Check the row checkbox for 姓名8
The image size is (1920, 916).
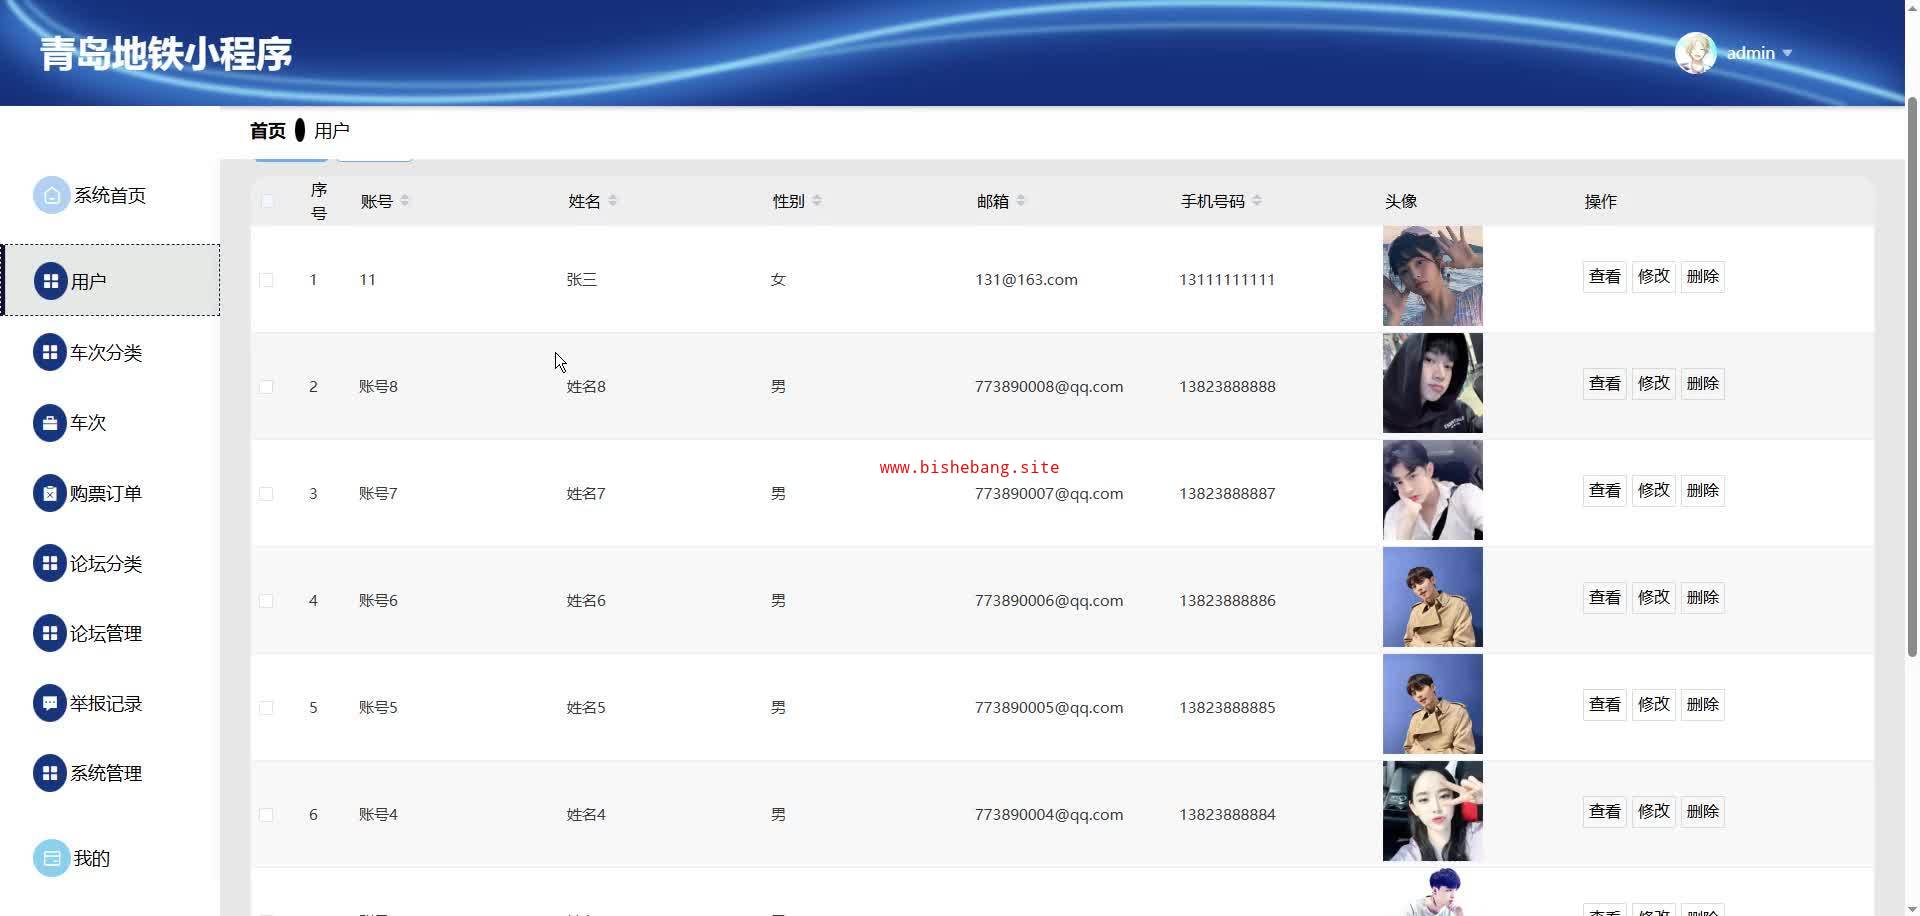point(266,387)
